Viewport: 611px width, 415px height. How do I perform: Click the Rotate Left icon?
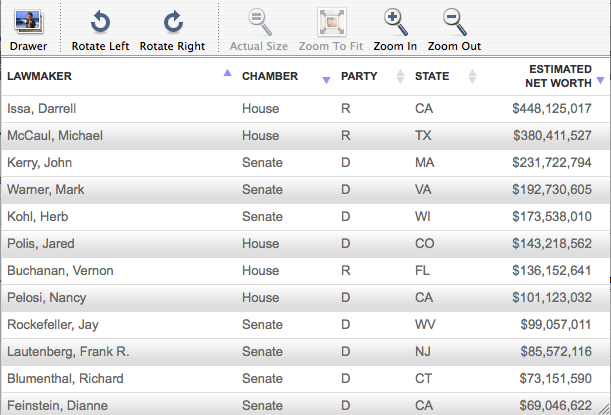coord(100,22)
